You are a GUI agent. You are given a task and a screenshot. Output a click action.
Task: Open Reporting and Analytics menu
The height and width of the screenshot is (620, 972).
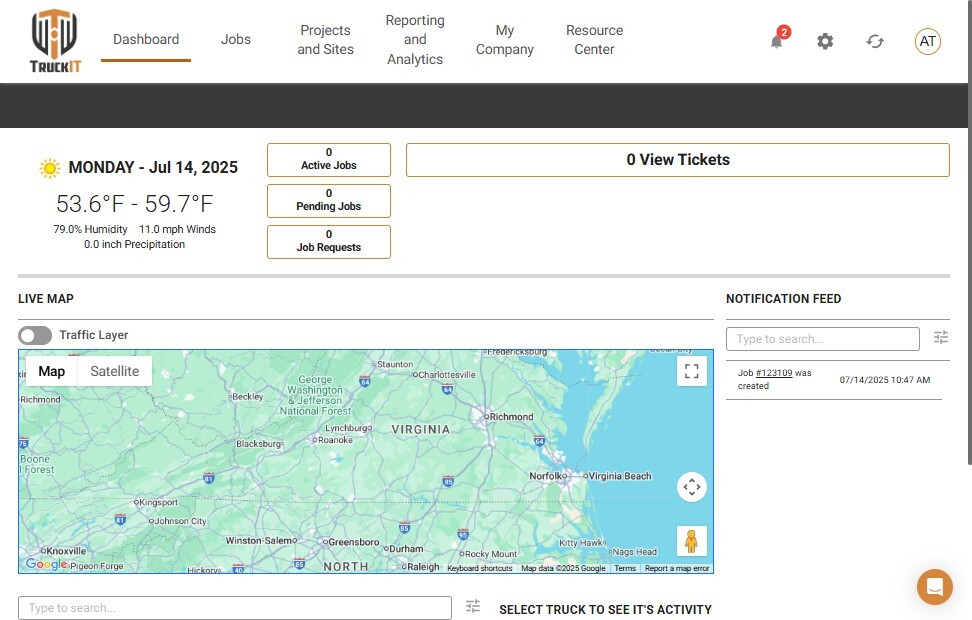(415, 40)
